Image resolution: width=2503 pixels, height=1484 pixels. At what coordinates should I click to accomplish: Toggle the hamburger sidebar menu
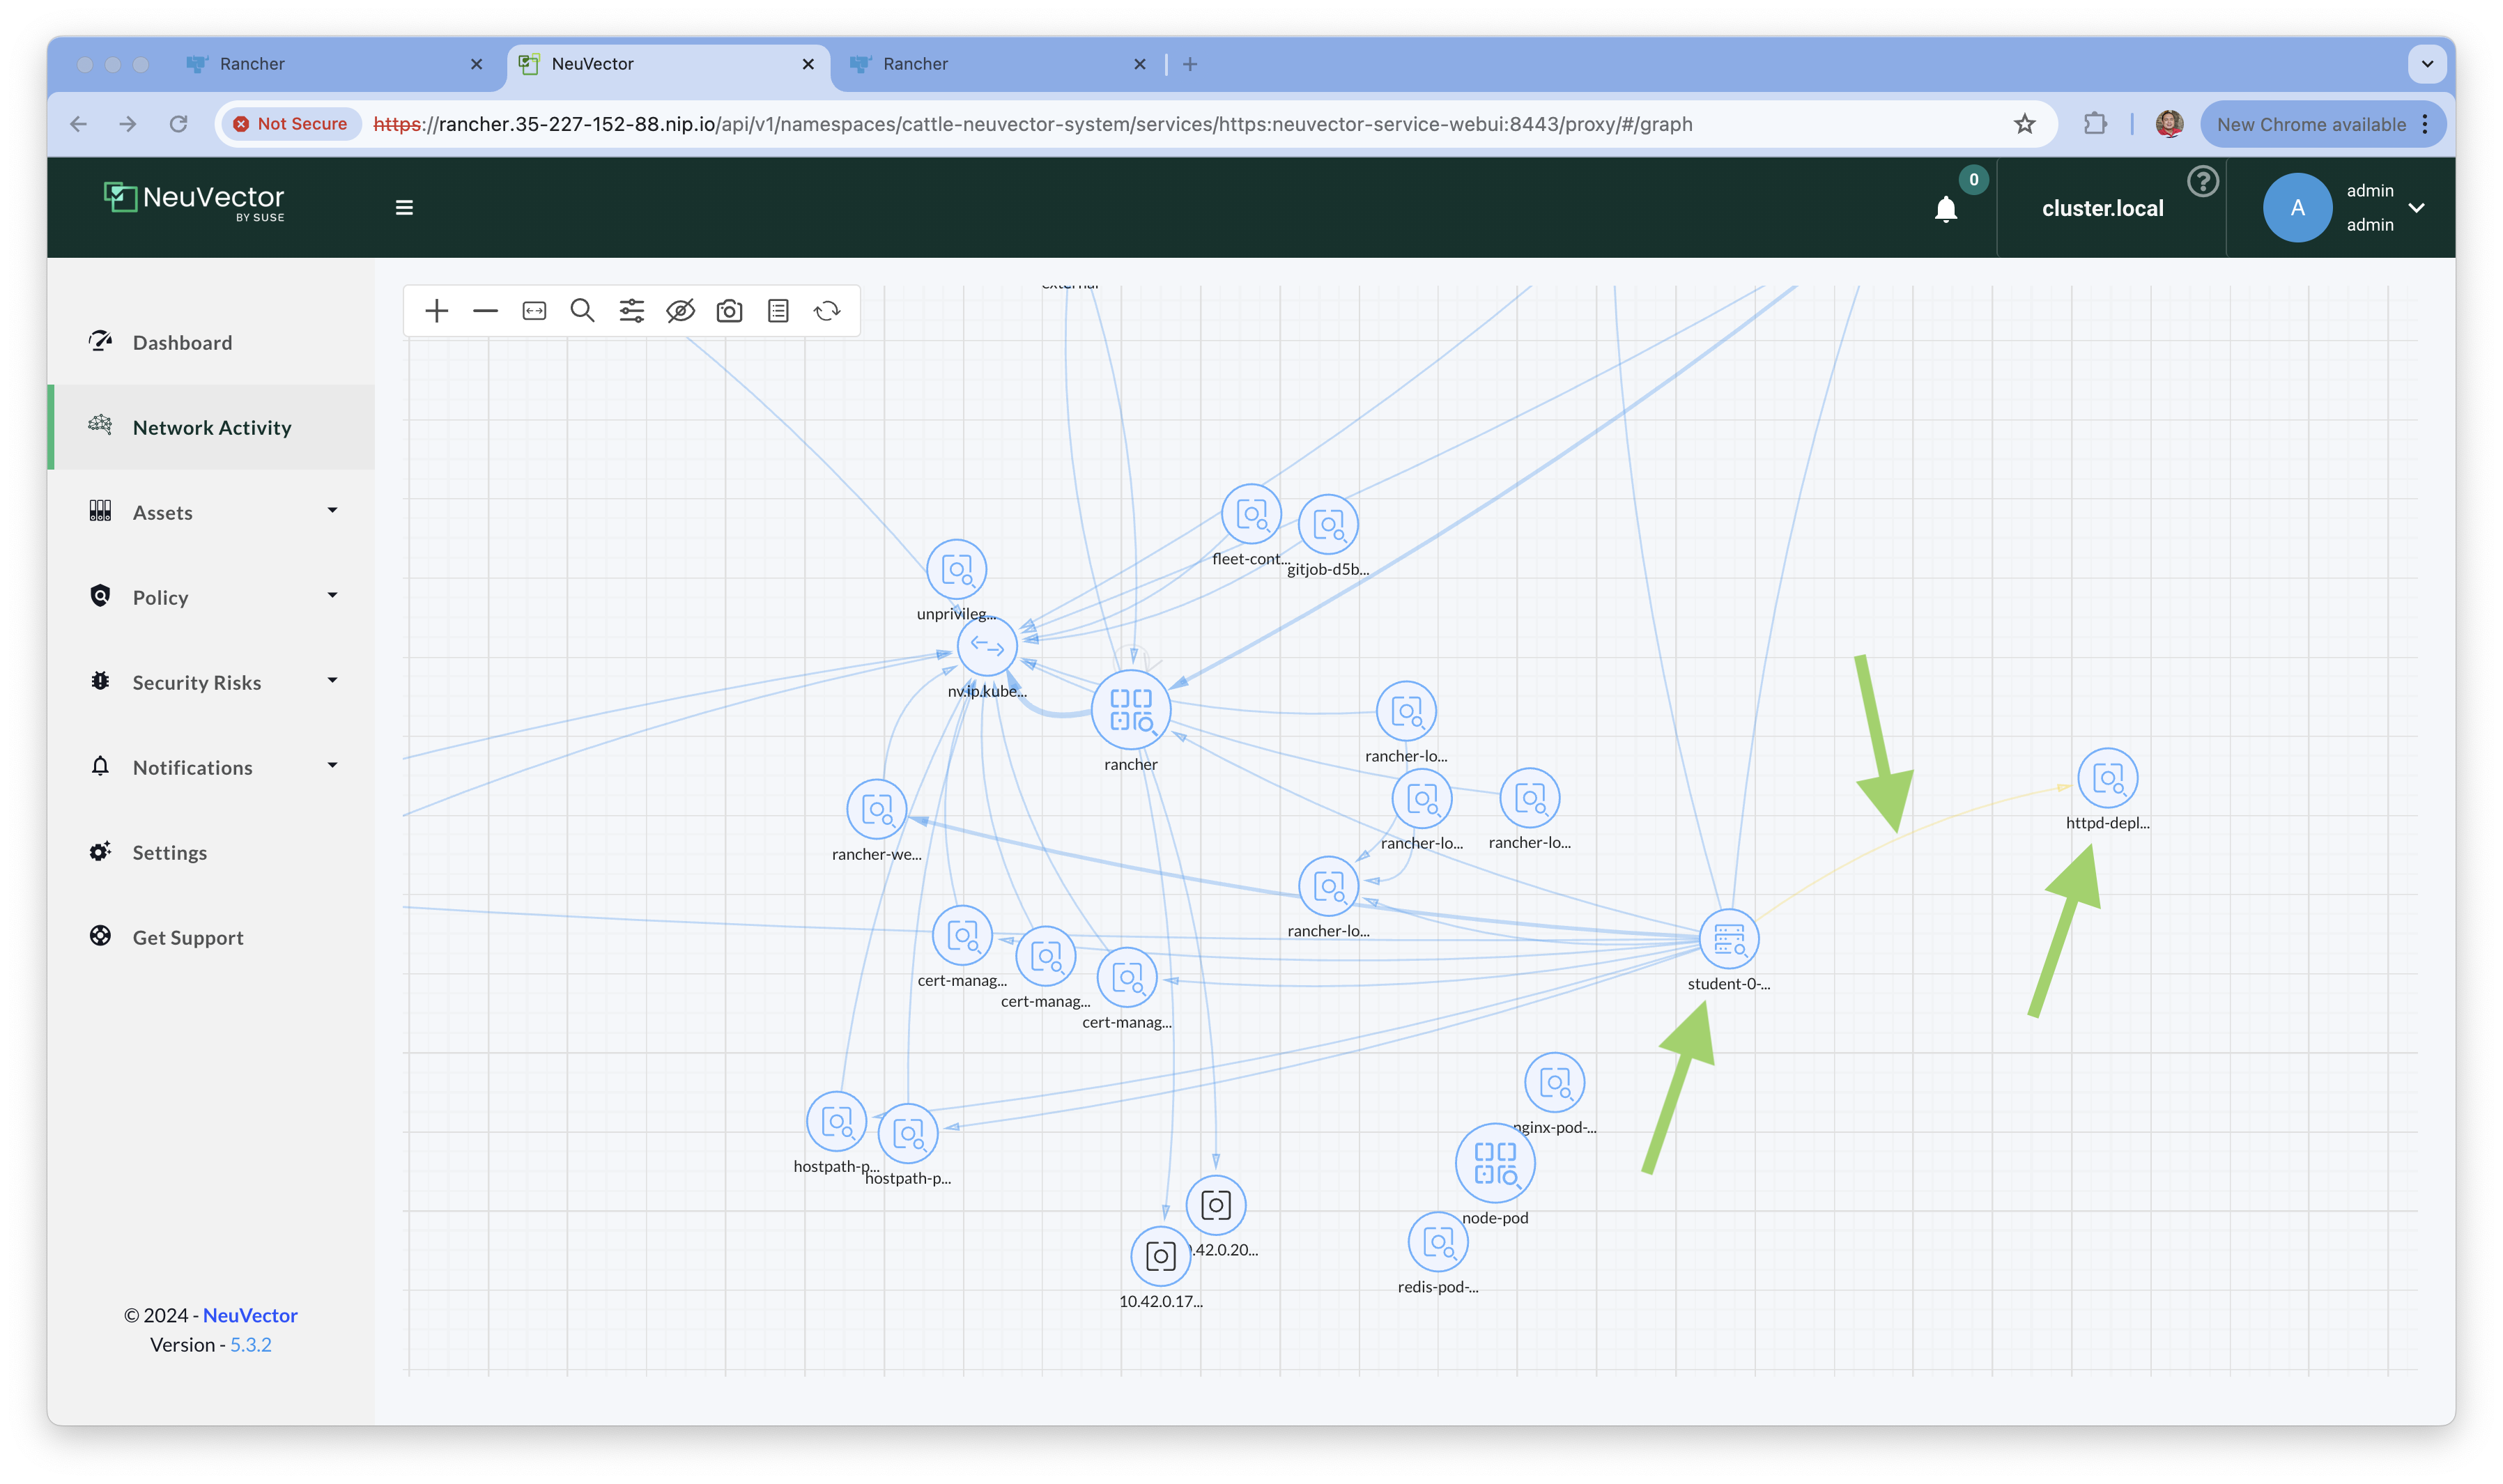click(x=404, y=208)
